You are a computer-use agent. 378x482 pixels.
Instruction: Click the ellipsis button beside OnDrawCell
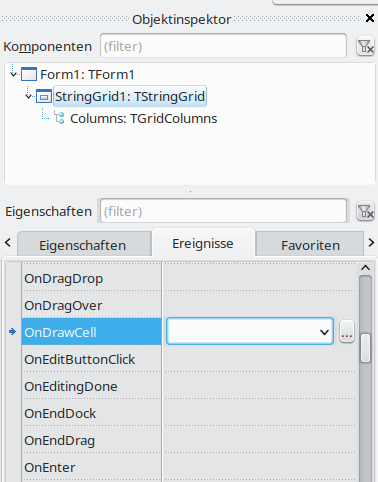tap(347, 332)
